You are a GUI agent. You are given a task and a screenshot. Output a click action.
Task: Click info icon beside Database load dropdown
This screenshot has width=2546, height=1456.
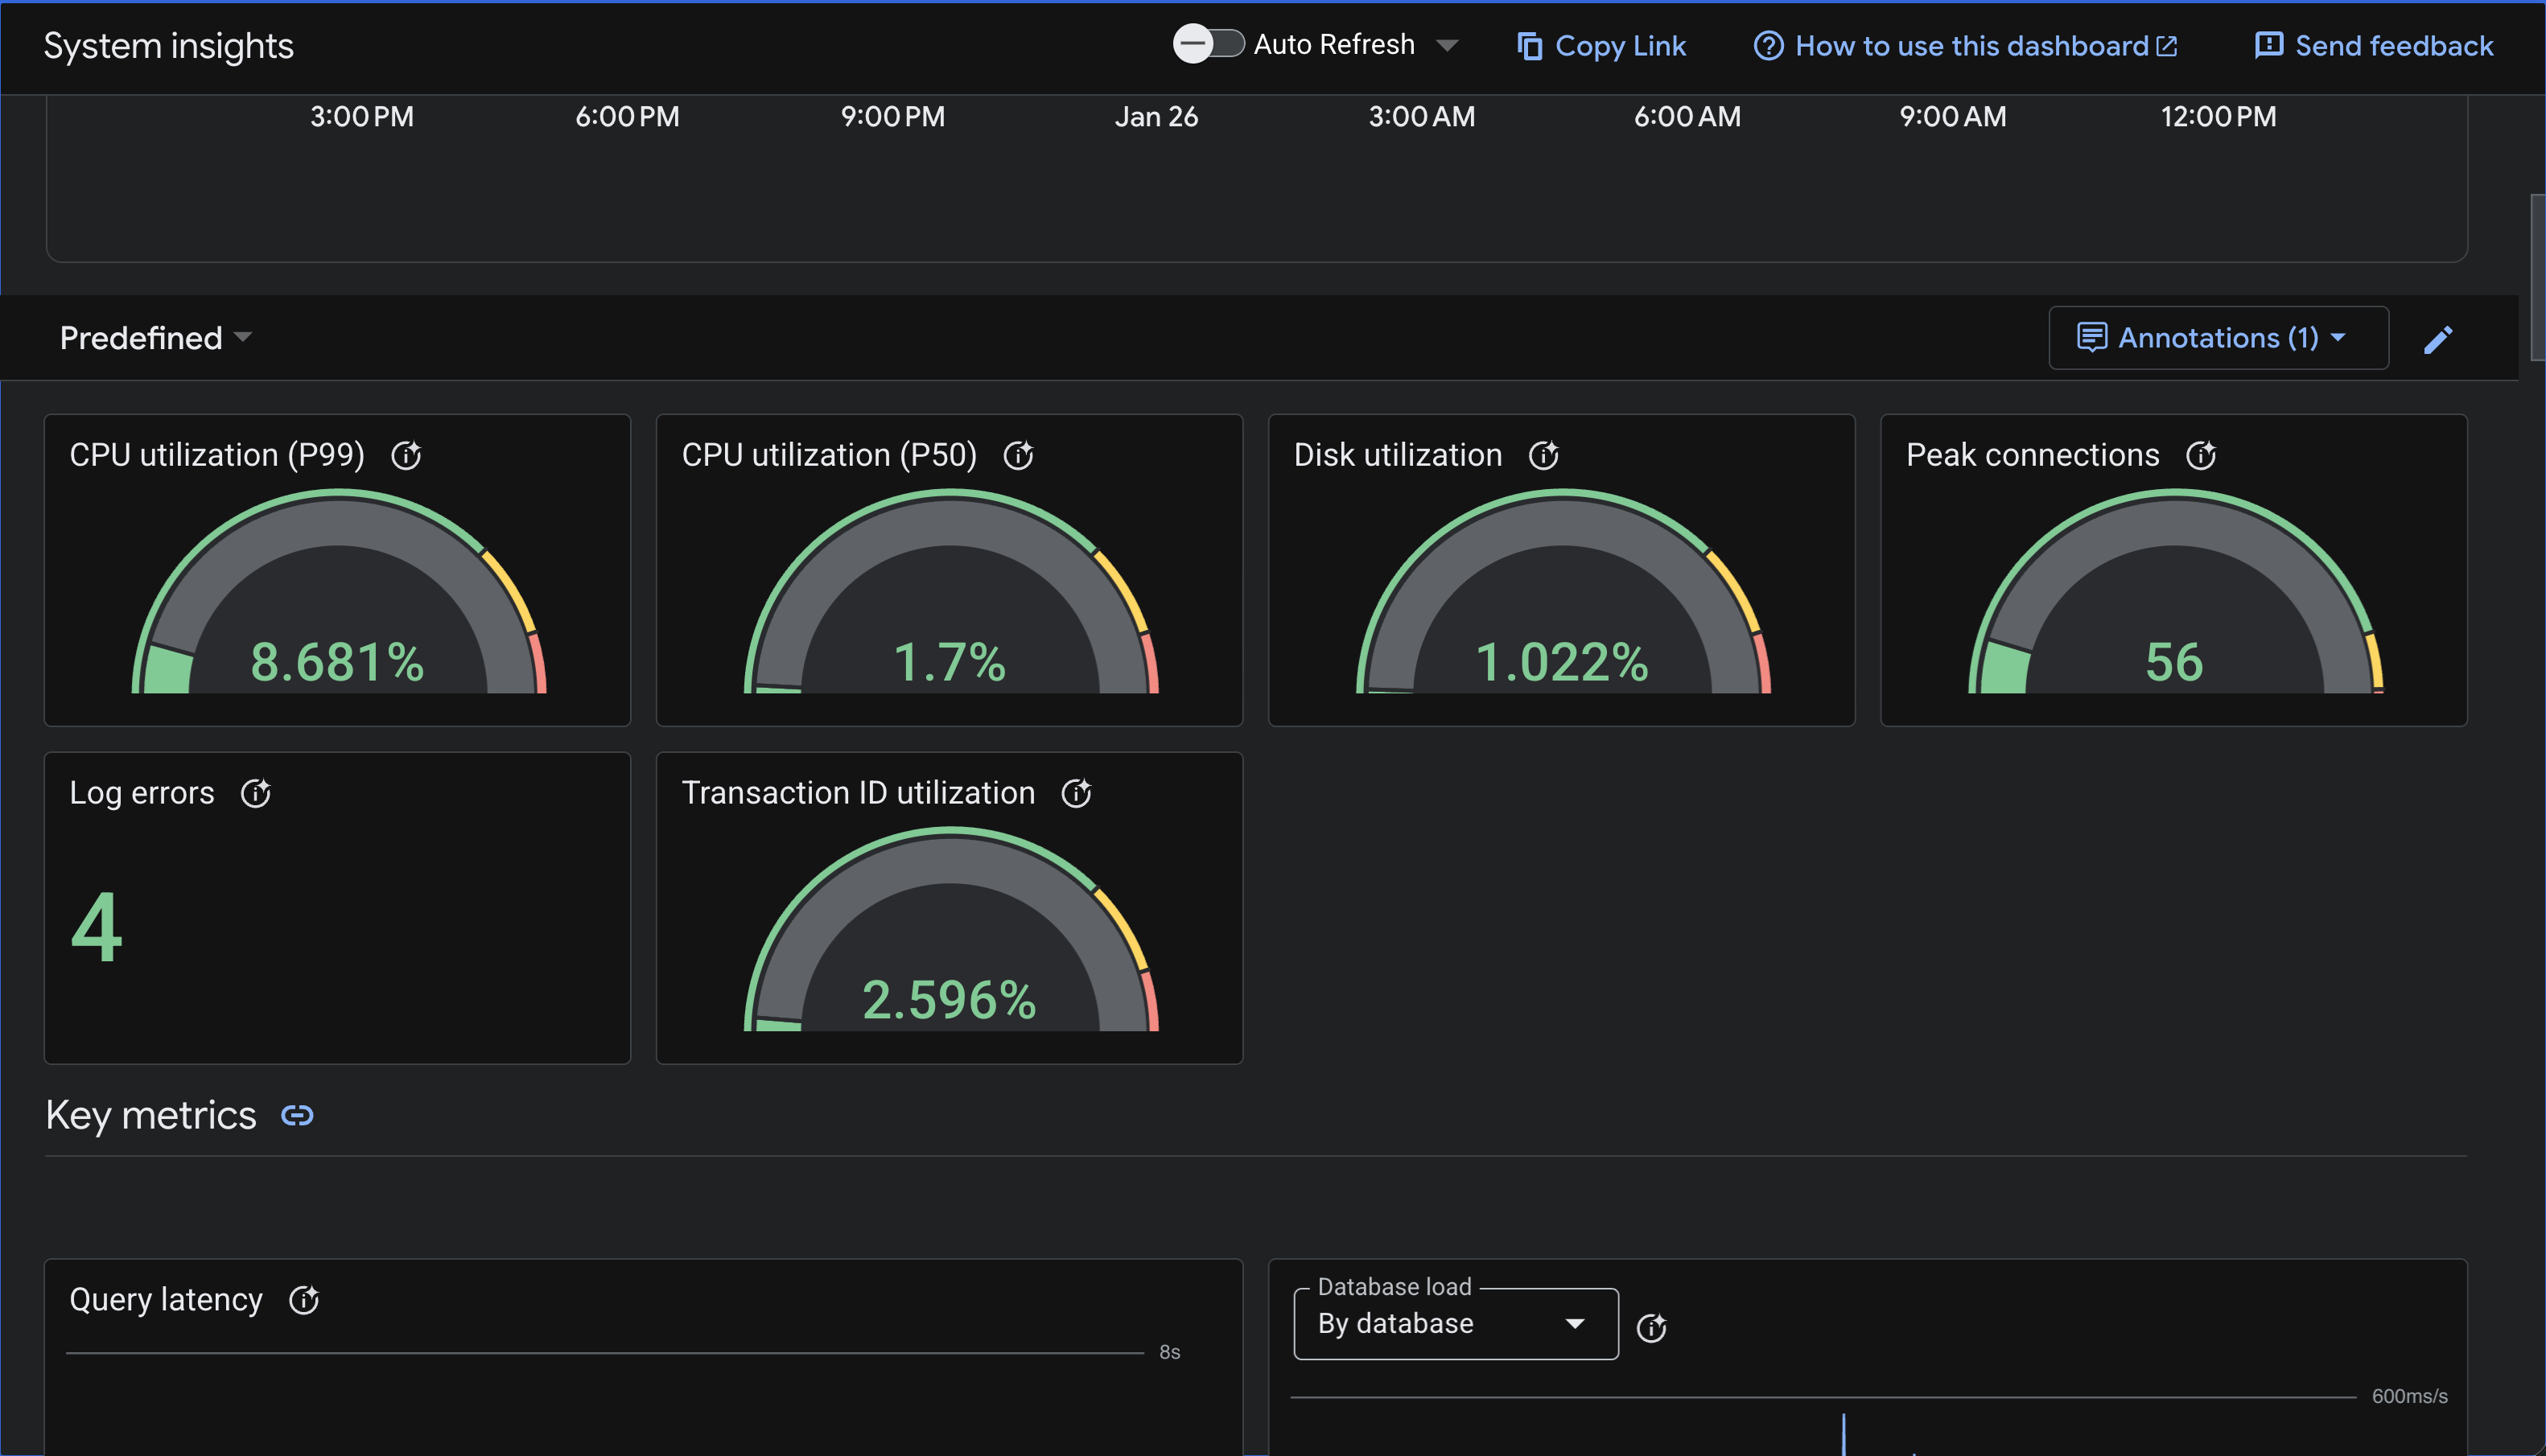tap(1651, 1328)
